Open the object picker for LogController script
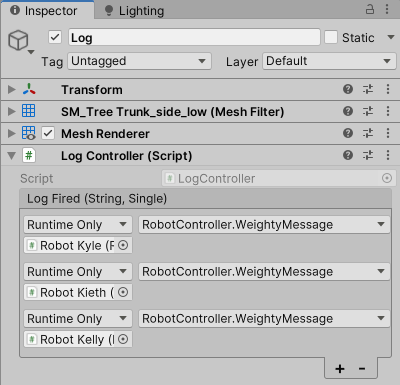 387,178
